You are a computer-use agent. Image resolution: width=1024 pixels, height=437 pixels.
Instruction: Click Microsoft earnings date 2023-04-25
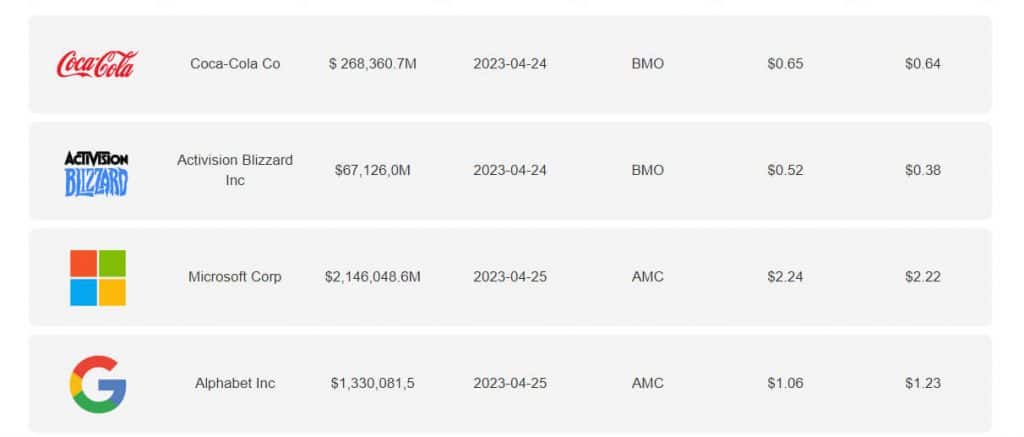click(x=510, y=277)
